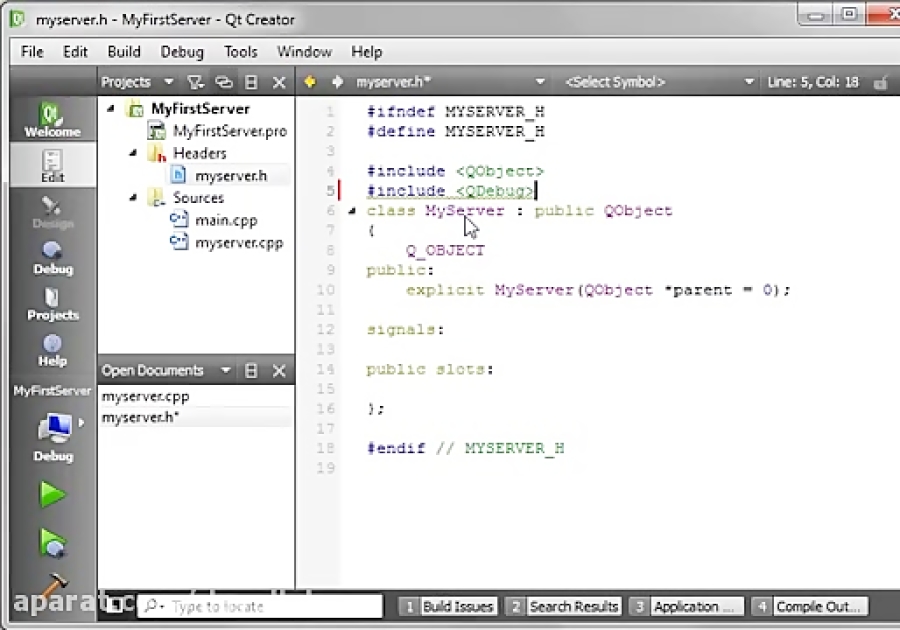This screenshot has height=630, width=900.
Task: Click the #define MYSERVER_H line
Action: click(x=456, y=131)
